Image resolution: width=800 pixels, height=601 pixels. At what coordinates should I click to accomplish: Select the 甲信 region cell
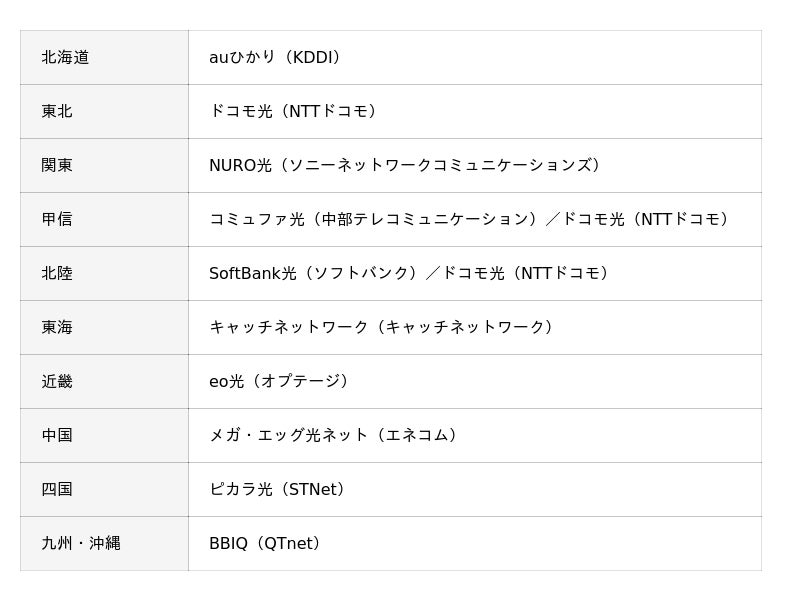pos(57,220)
